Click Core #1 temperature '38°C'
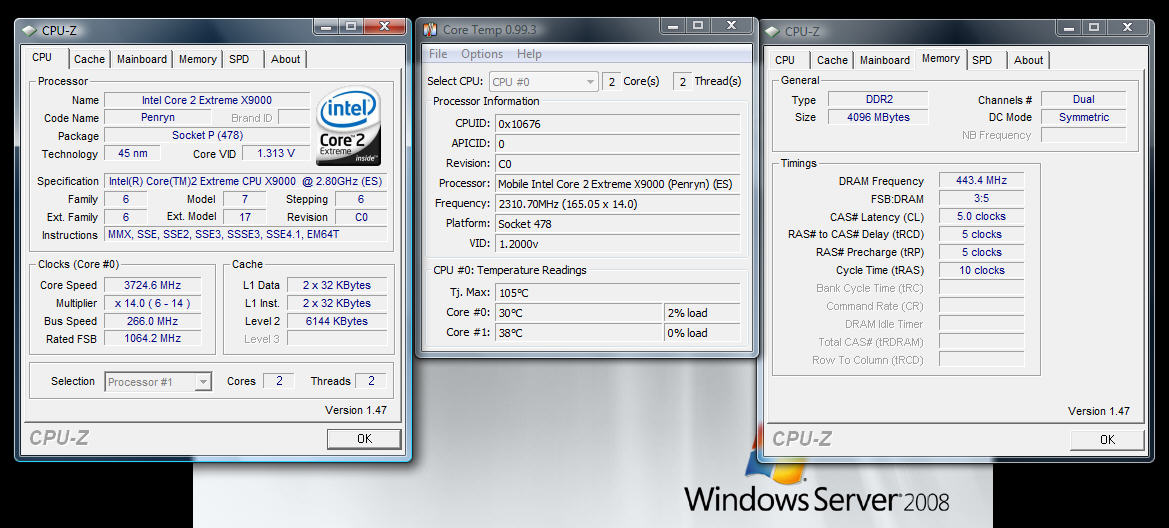 click(578, 333)
